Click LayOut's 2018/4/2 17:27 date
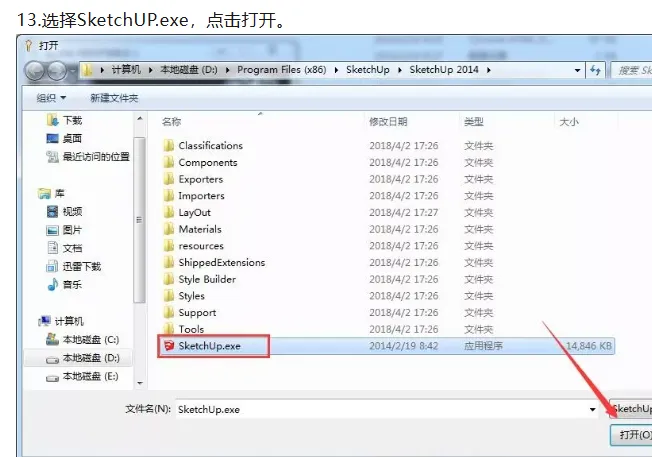Viewport: 652px width, 457px height. click(403, 212)
